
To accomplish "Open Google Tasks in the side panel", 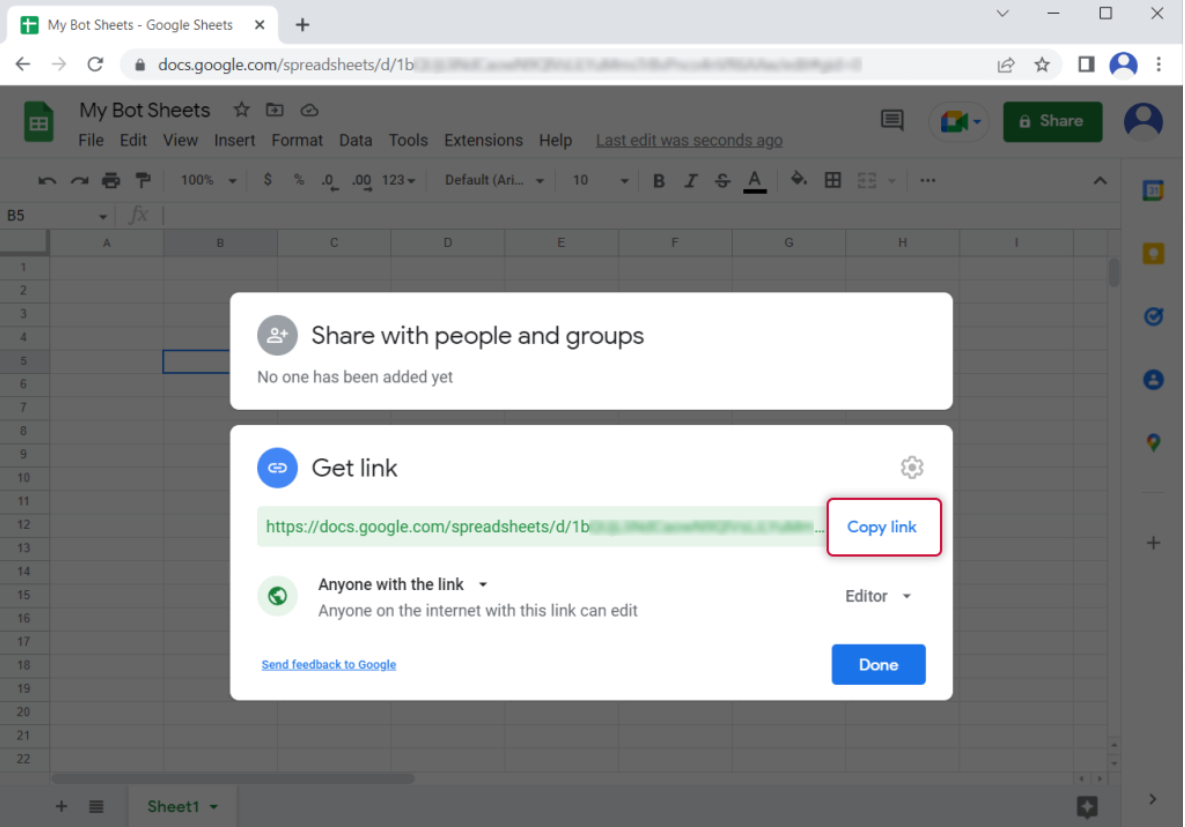I will click(1153, 316).
